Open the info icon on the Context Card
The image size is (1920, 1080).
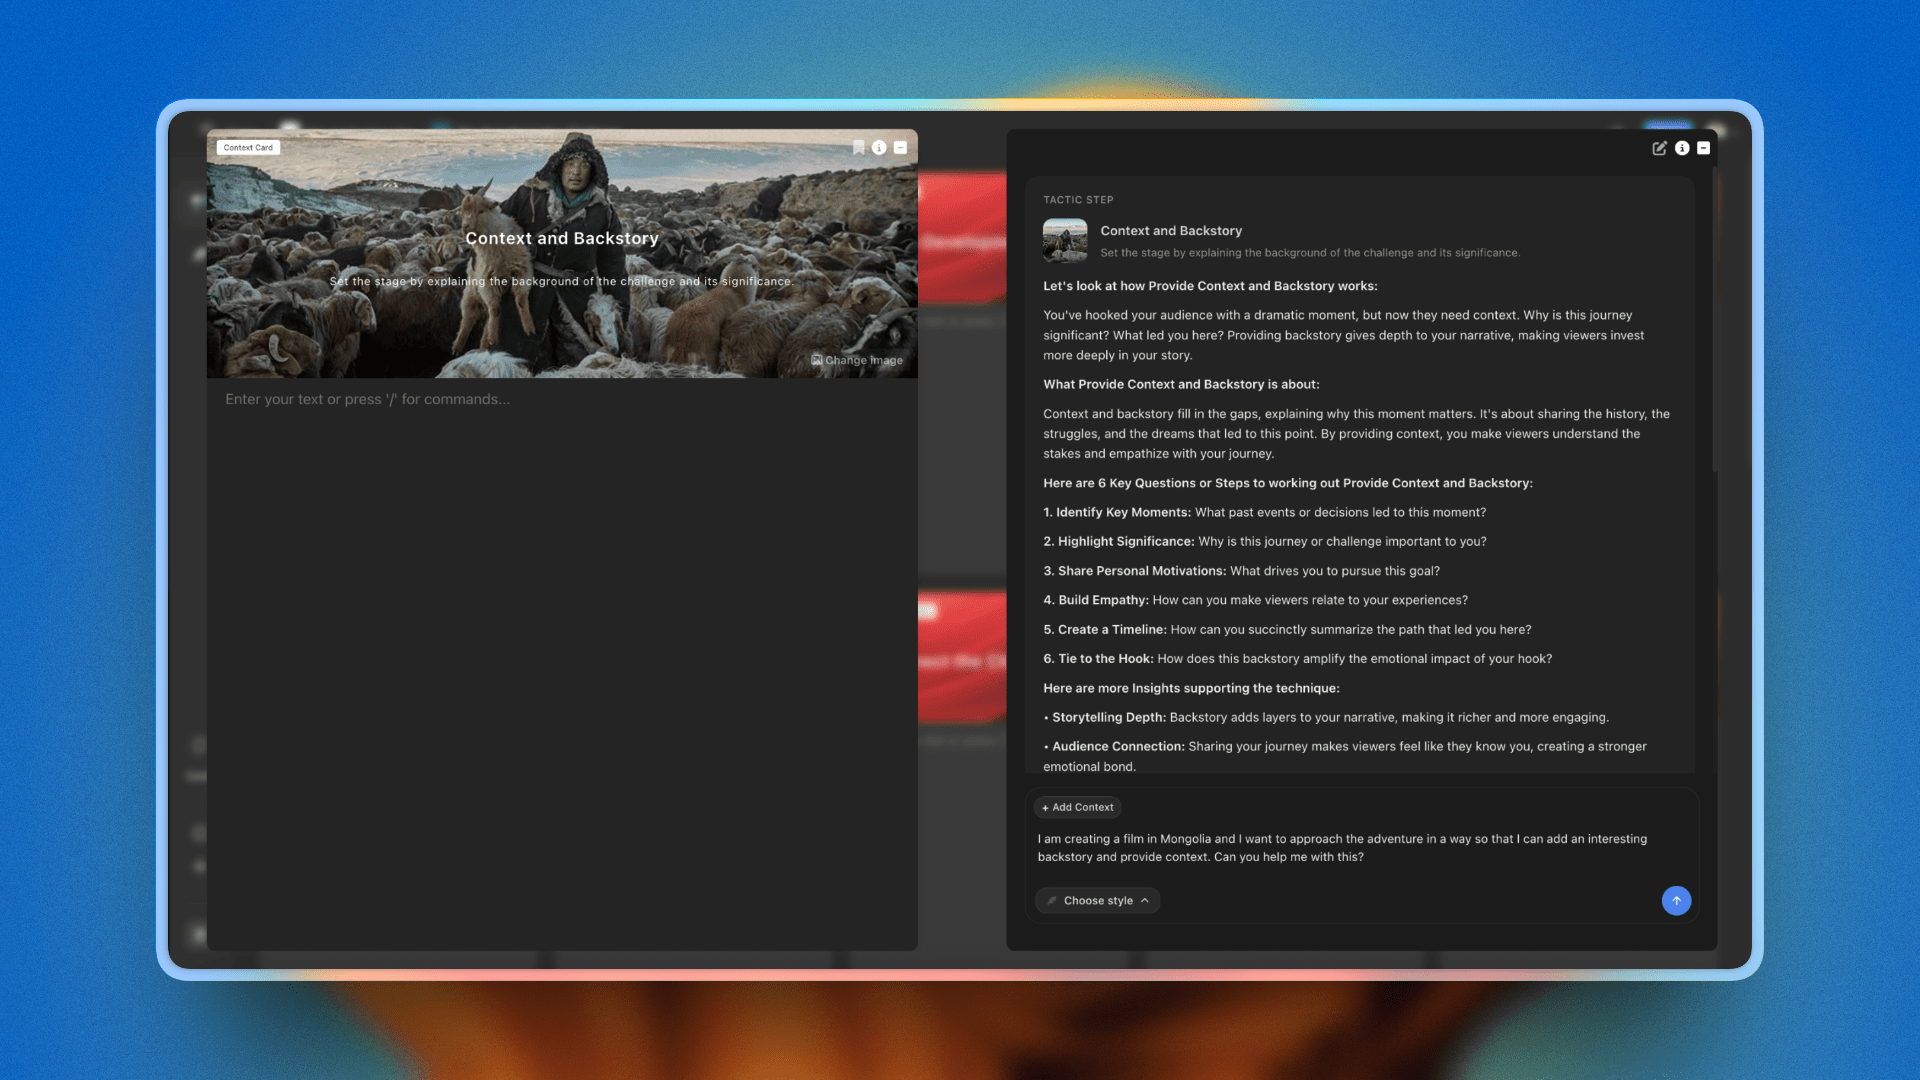point(879,147)
